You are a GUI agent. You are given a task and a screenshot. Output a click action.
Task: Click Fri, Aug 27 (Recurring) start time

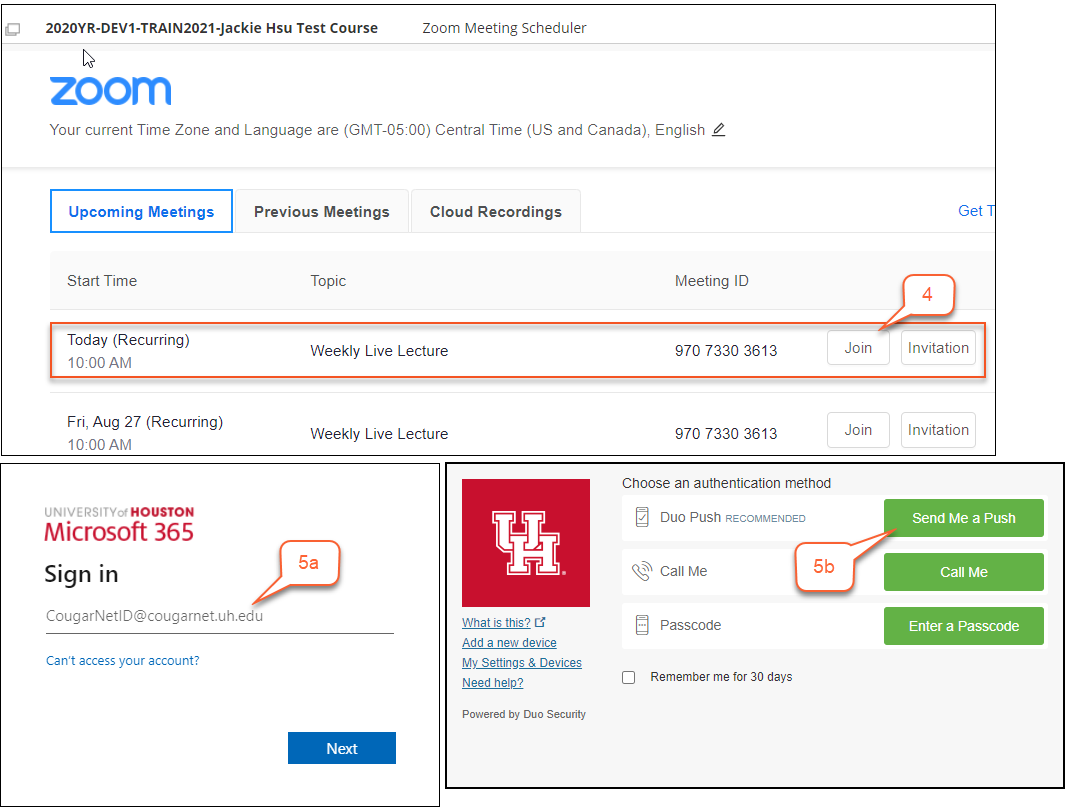click(x=145, y=422)
